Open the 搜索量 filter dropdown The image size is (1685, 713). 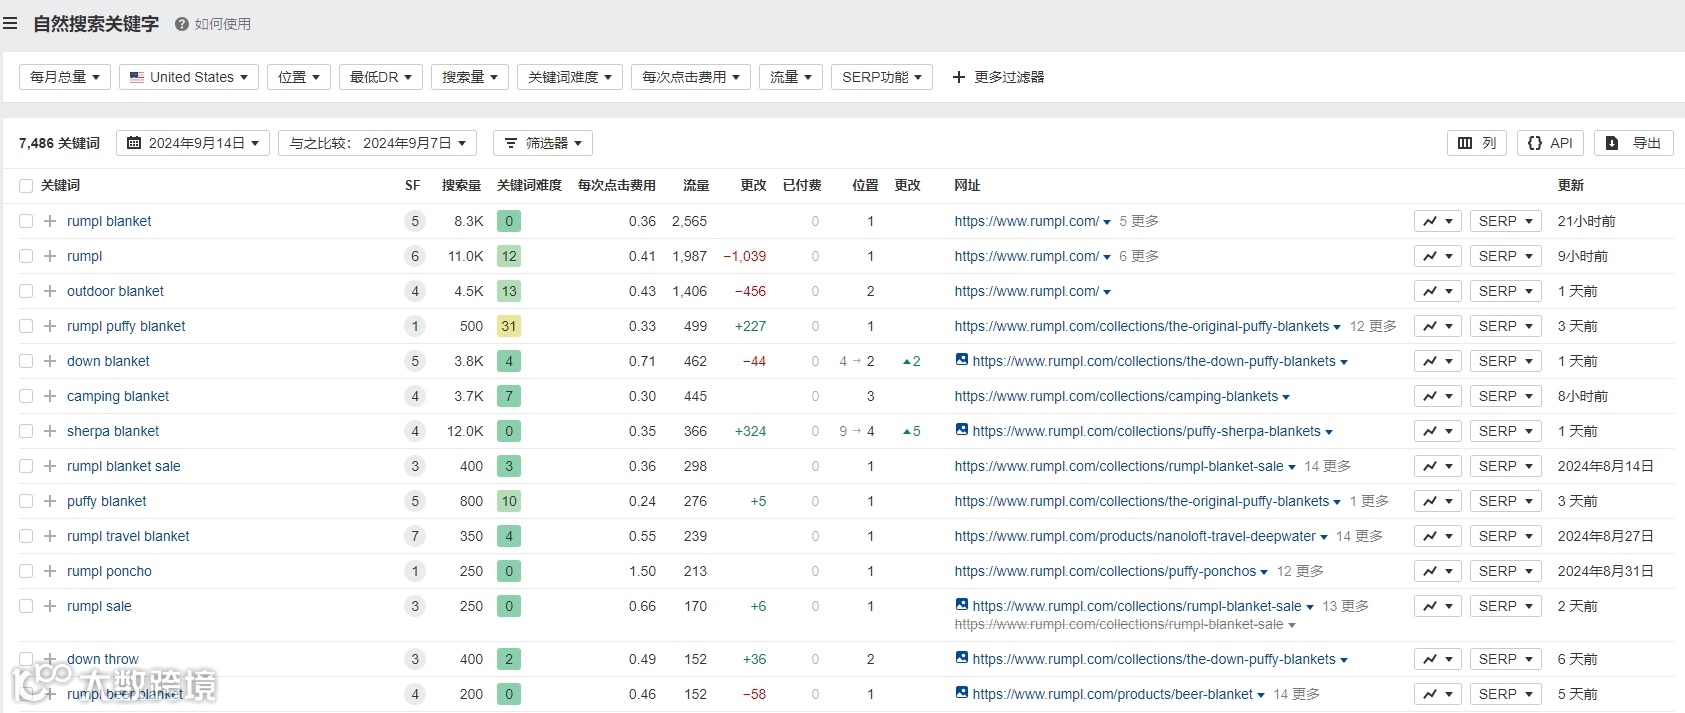pos(470,77)
